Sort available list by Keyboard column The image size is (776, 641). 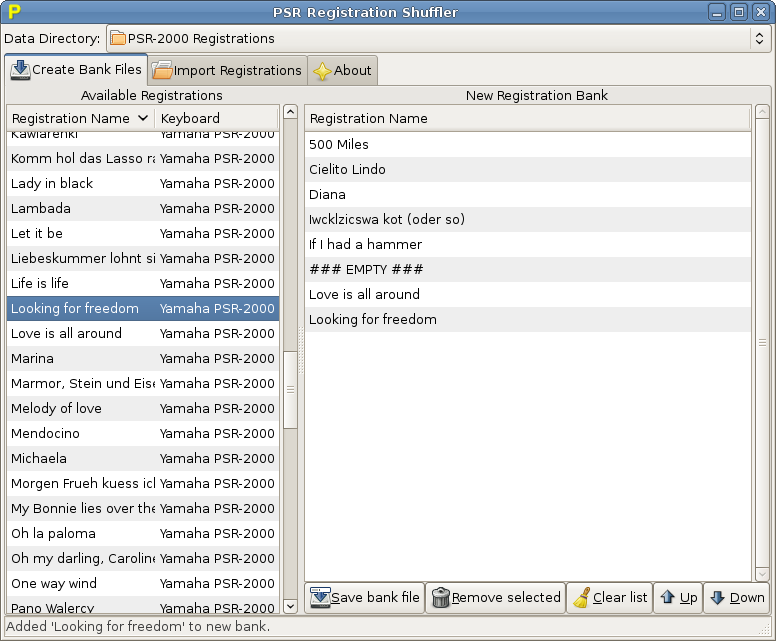tap(215, 118)
